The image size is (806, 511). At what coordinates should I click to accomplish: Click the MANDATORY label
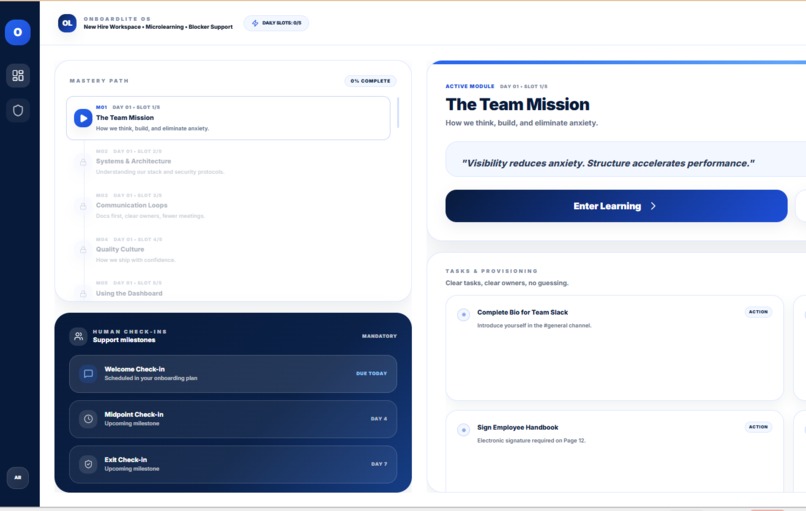(x=379, y=336)
